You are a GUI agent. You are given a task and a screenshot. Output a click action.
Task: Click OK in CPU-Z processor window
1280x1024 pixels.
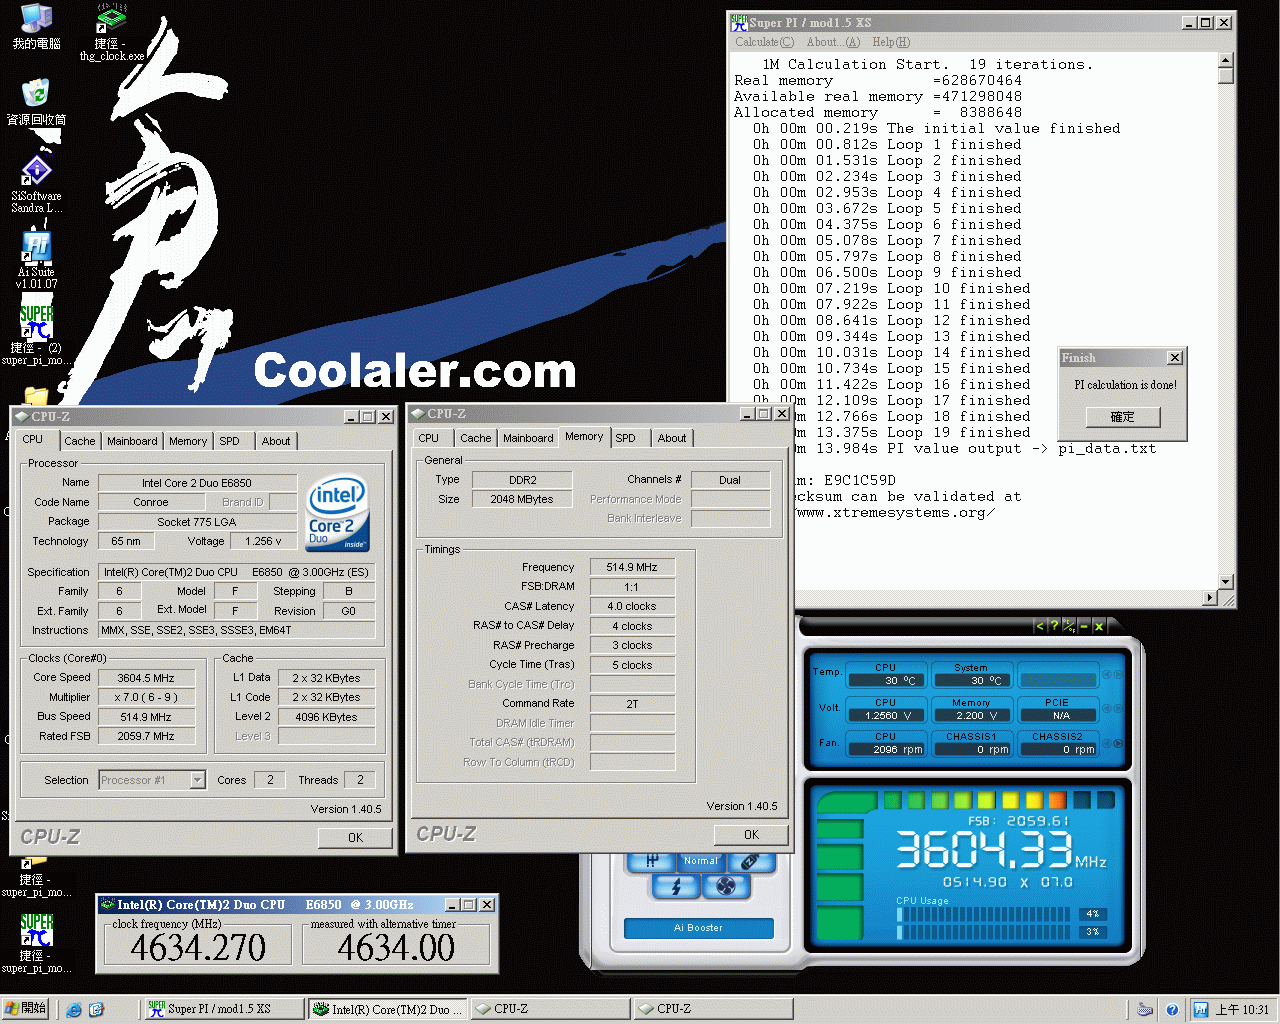(x=355, y=838)
